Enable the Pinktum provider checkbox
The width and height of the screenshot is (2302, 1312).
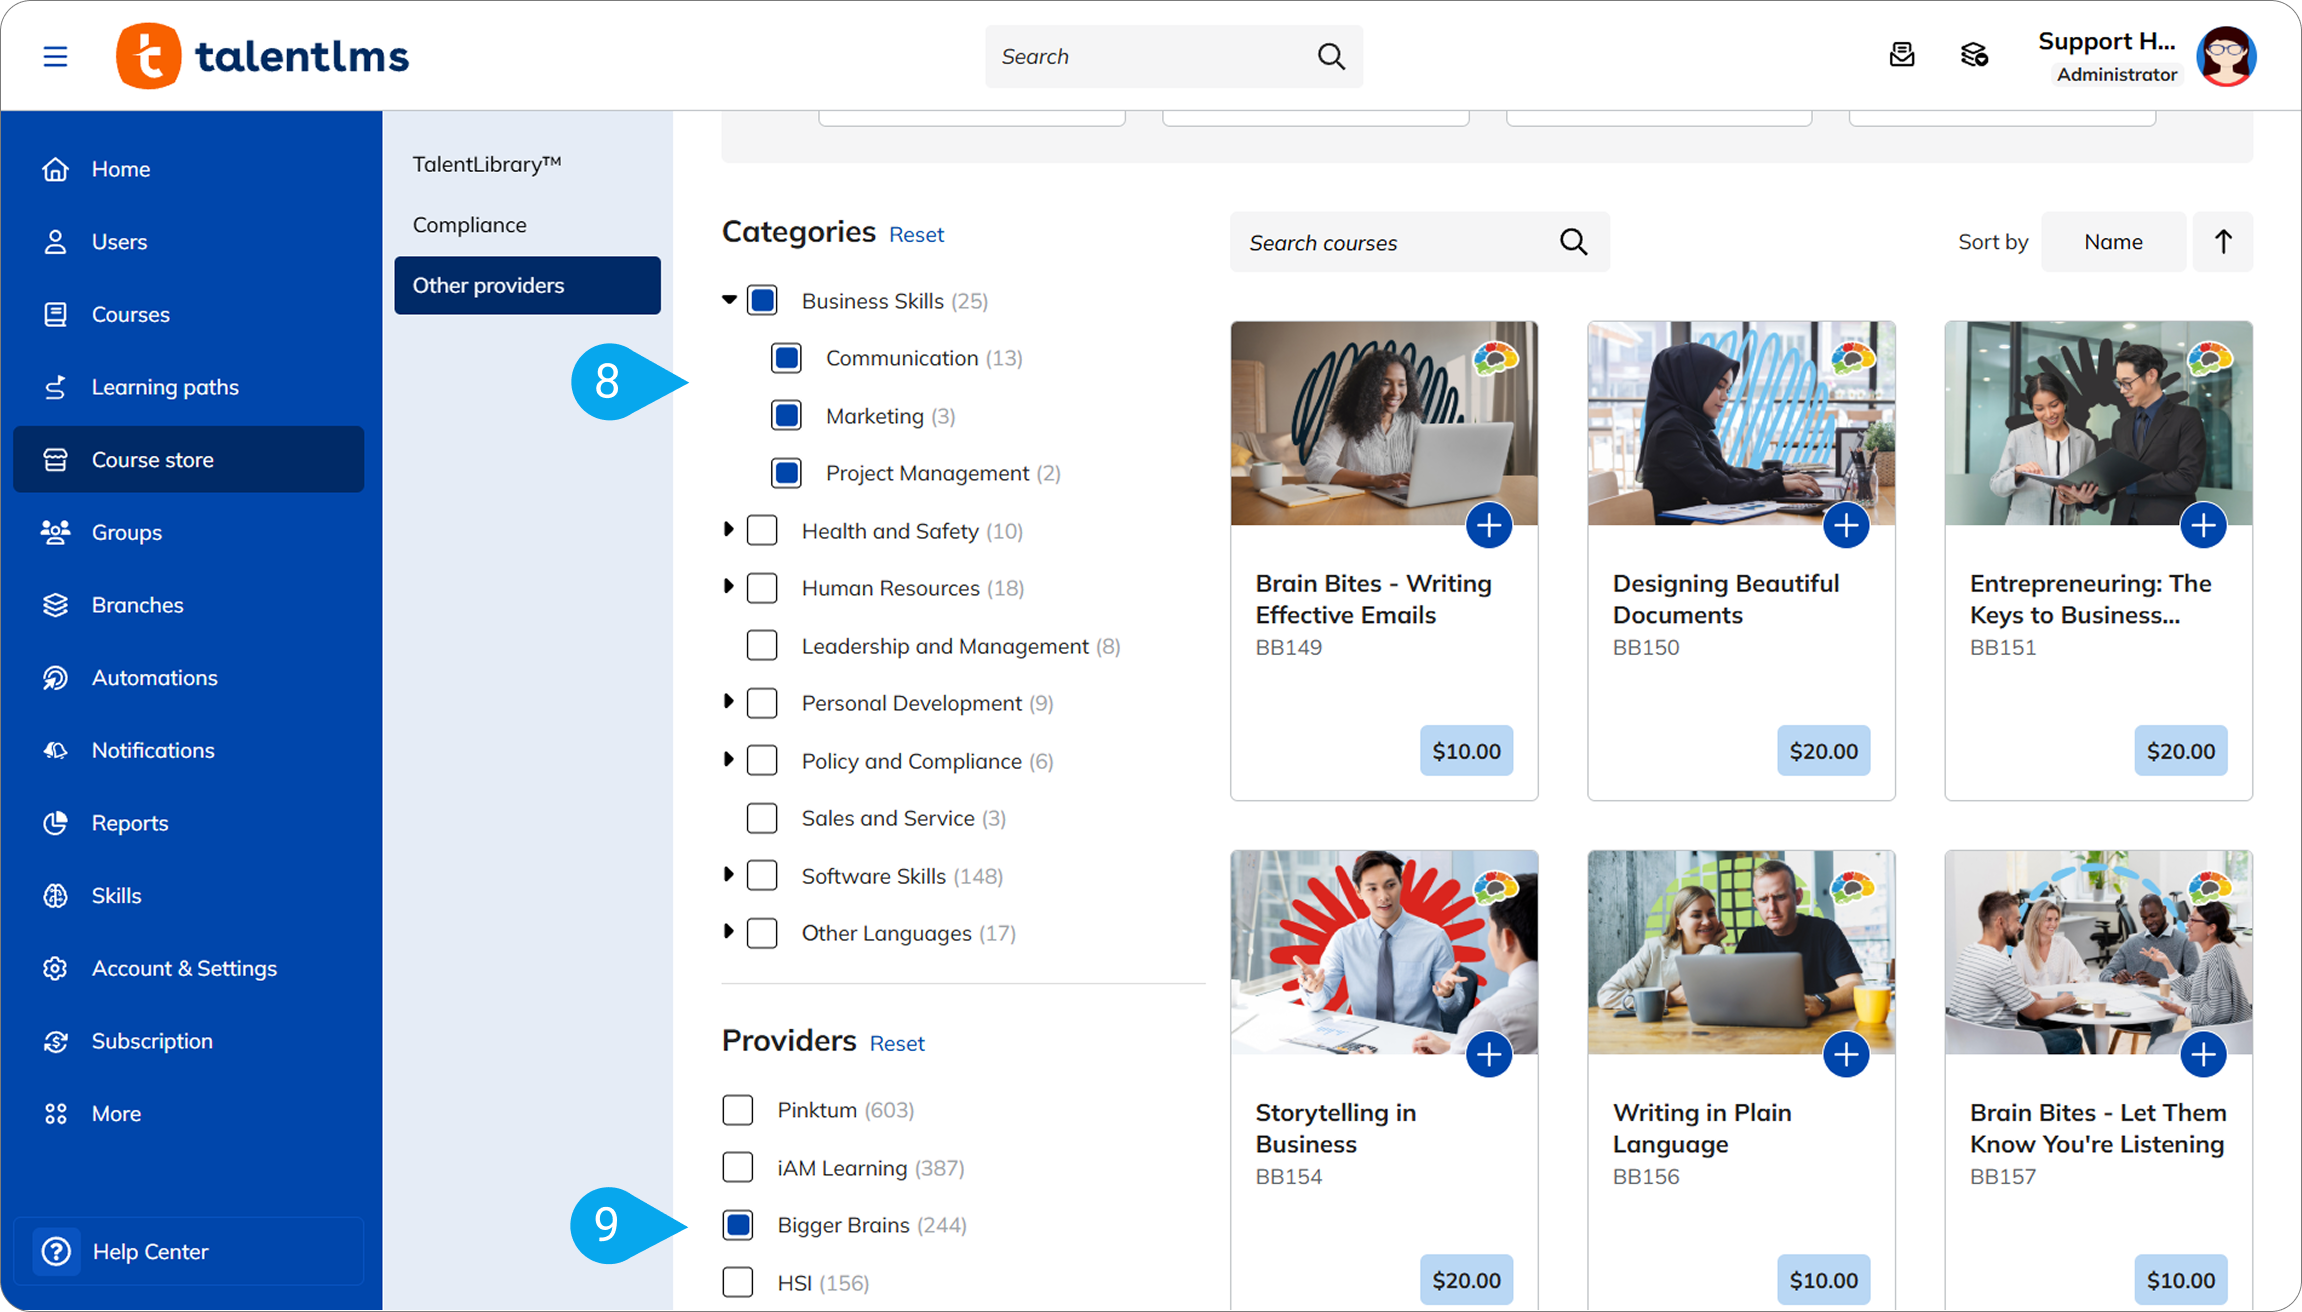coord(738,1110)
